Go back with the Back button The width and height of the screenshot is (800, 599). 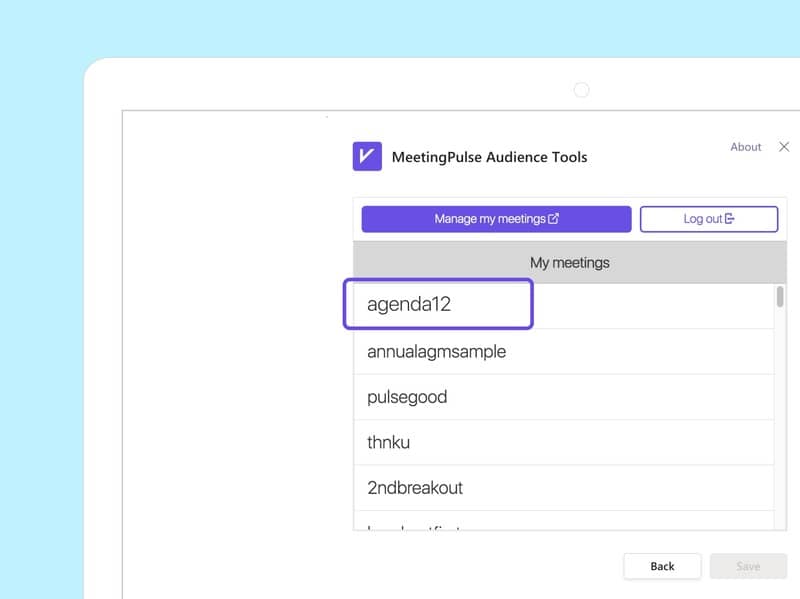click(662, 566)
